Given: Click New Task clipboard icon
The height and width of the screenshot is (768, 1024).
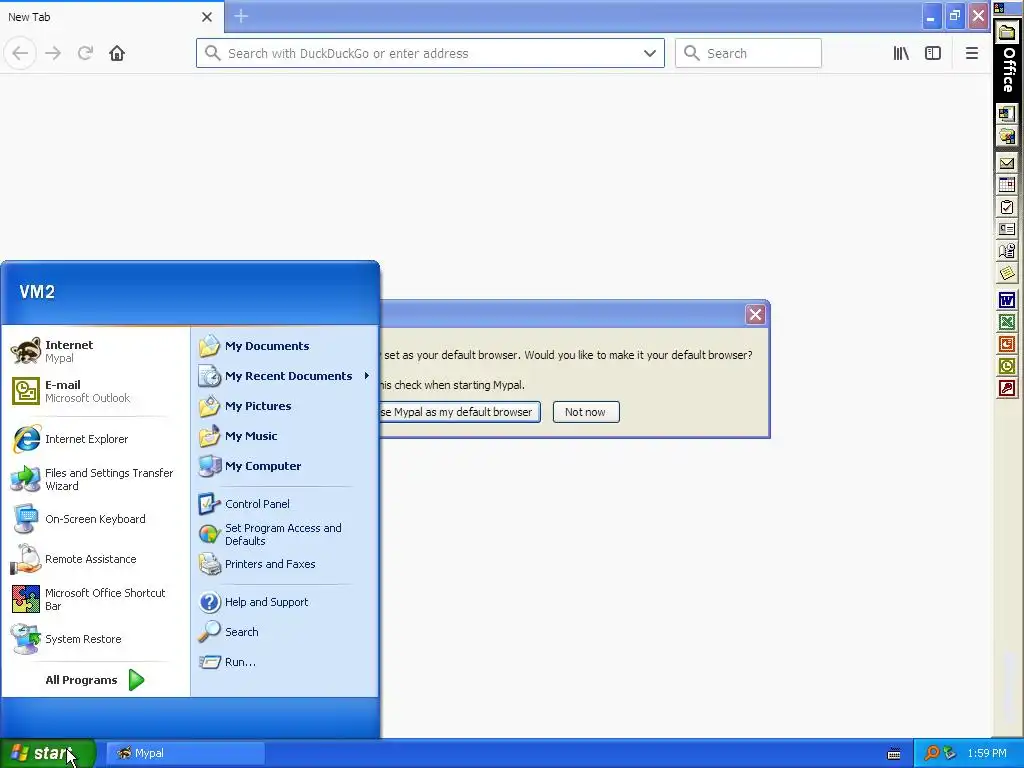Looking at the screenshot, I should [1007, 208].
